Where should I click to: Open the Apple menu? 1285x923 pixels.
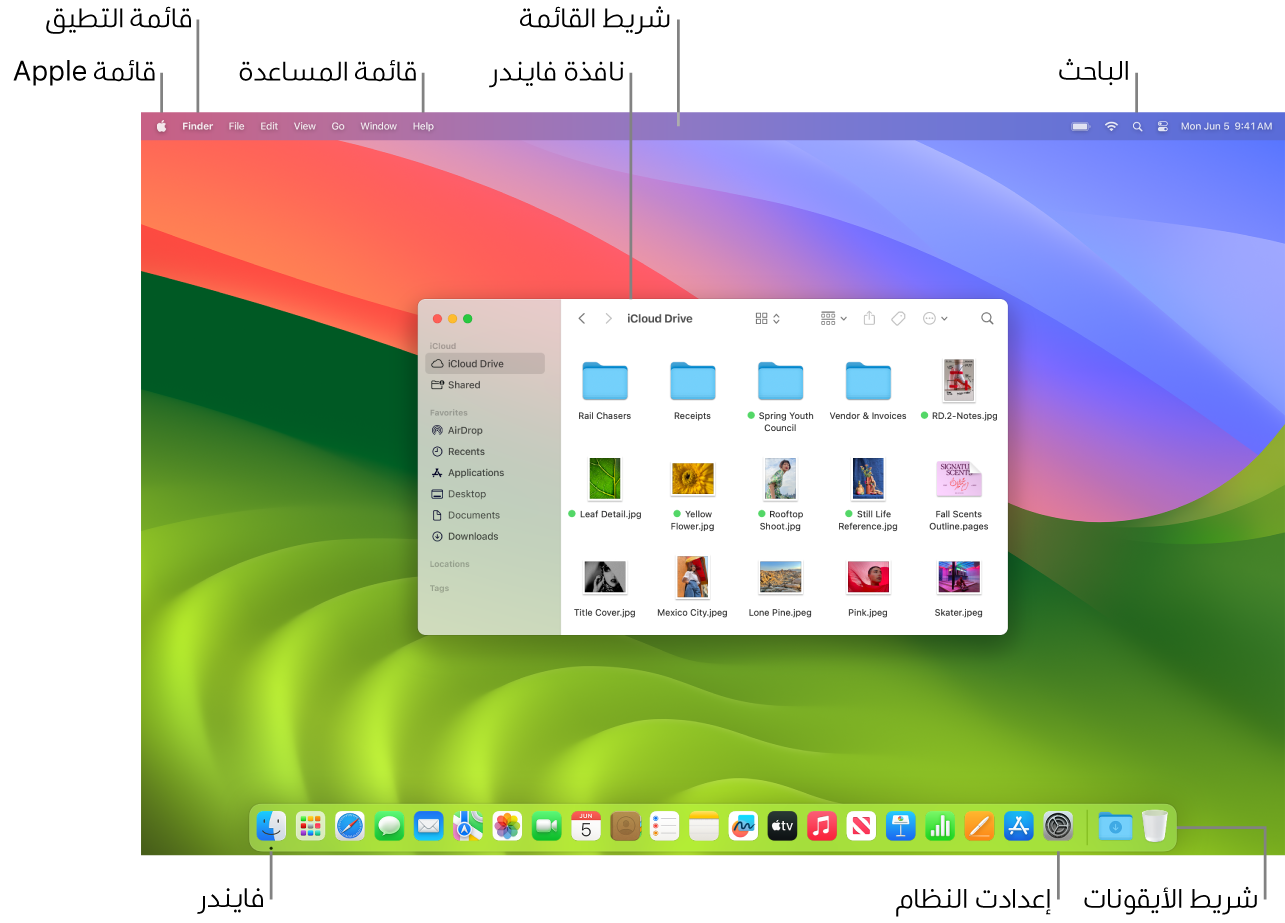(x=161, y=126)
